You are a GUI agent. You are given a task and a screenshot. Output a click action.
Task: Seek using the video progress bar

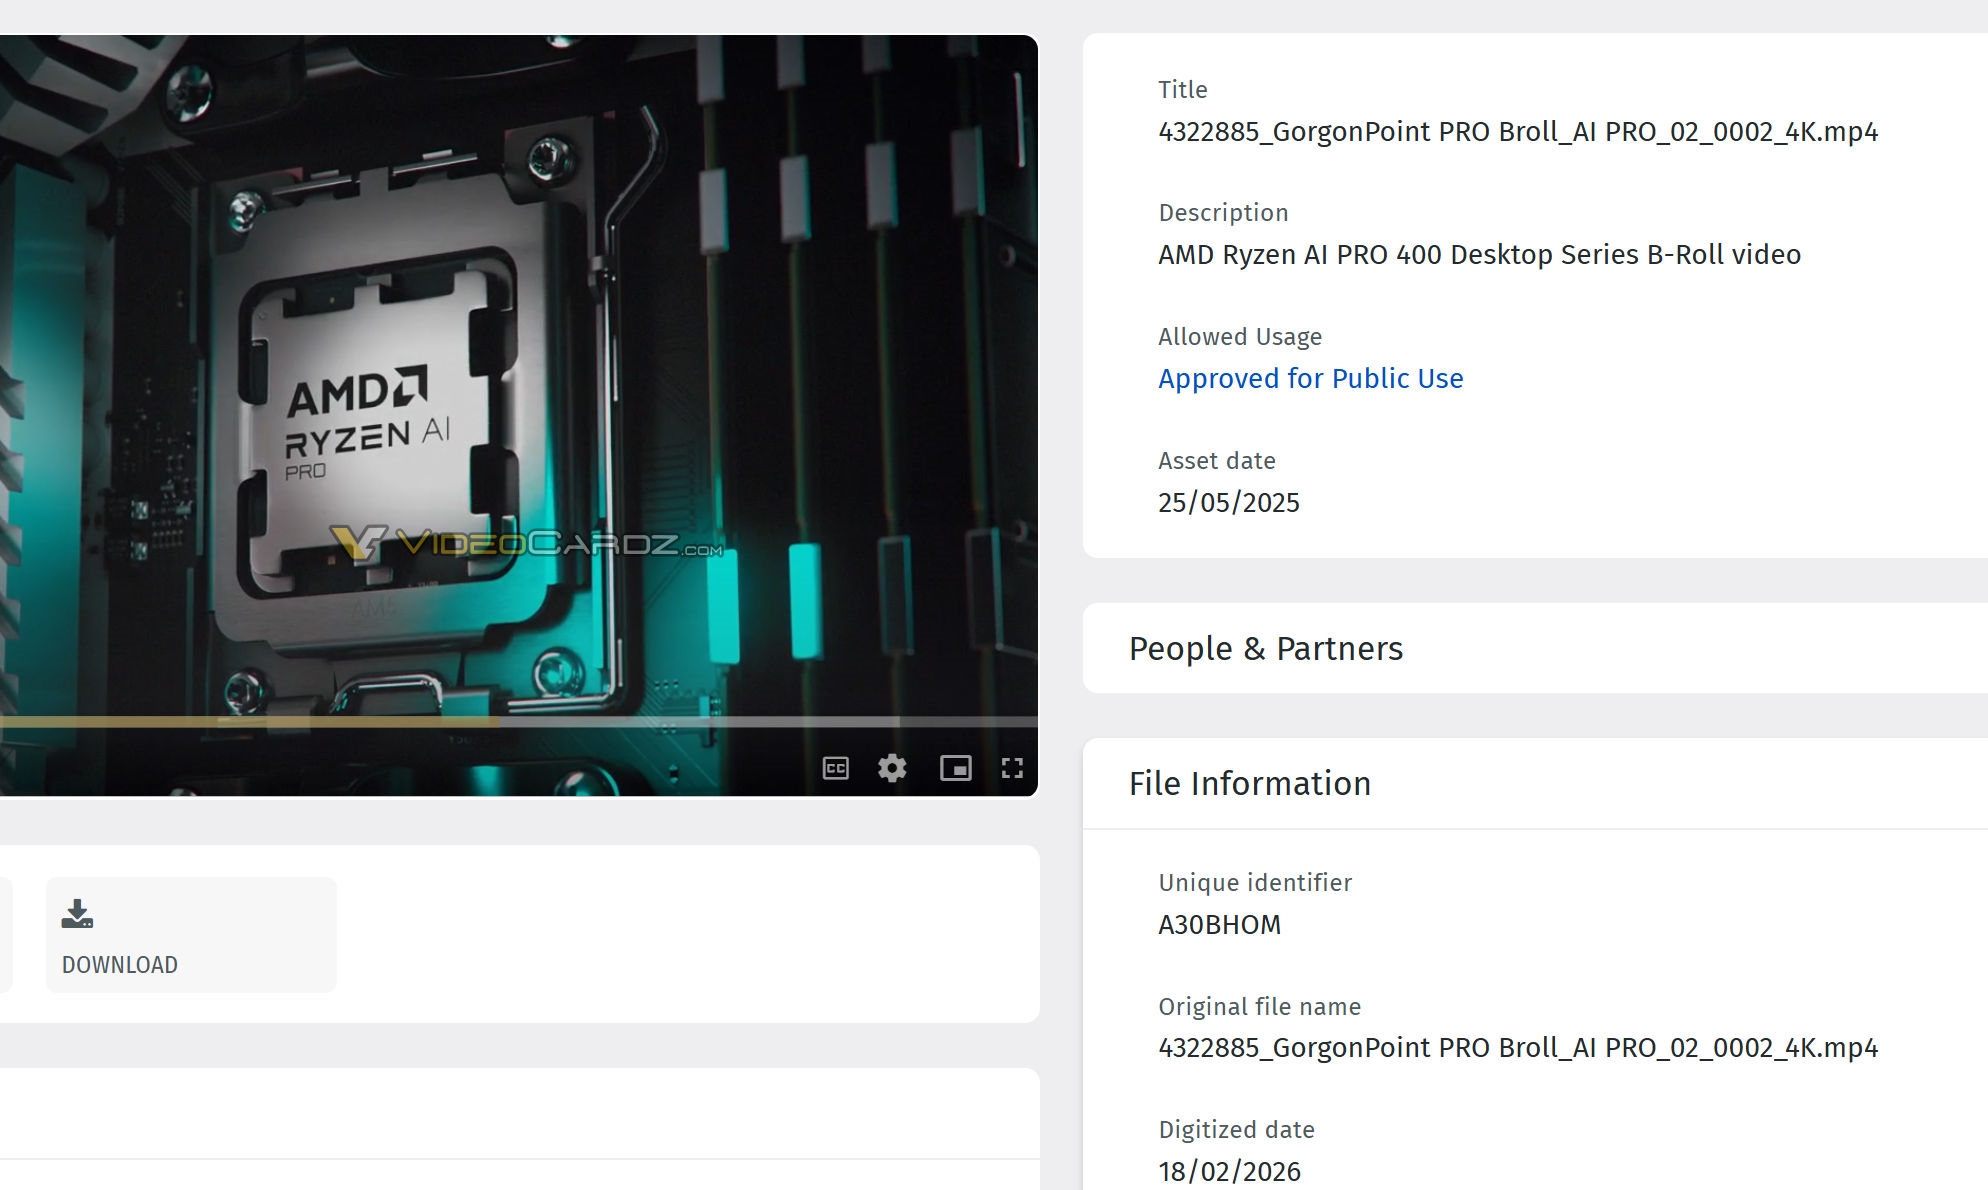pyautogui.click(x=300, y=721)
